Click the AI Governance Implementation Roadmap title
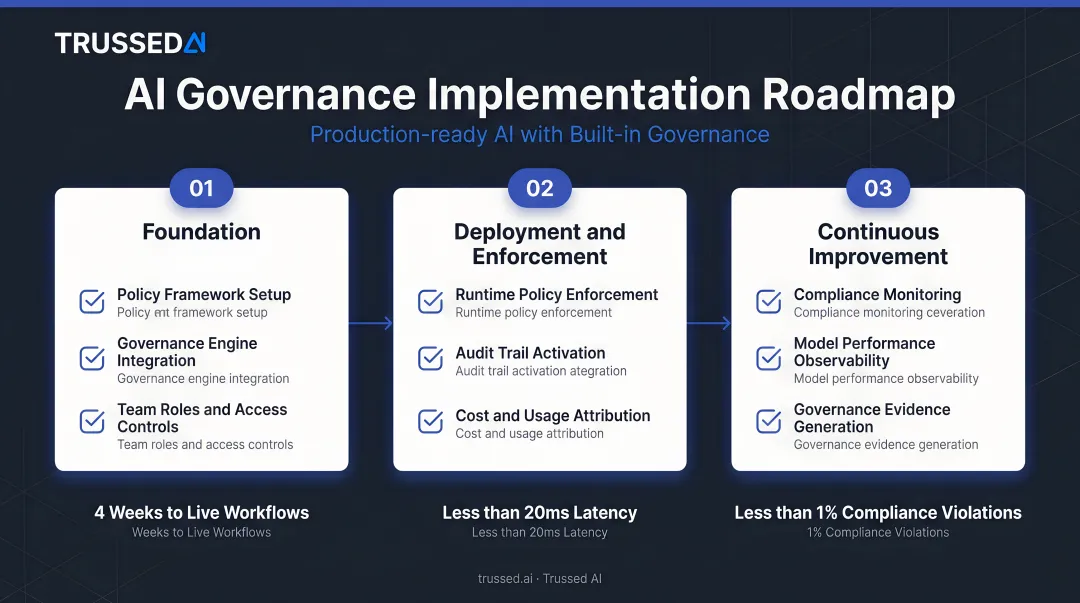The height and width of the screenshot is (603, 1080). click(540, 94)
